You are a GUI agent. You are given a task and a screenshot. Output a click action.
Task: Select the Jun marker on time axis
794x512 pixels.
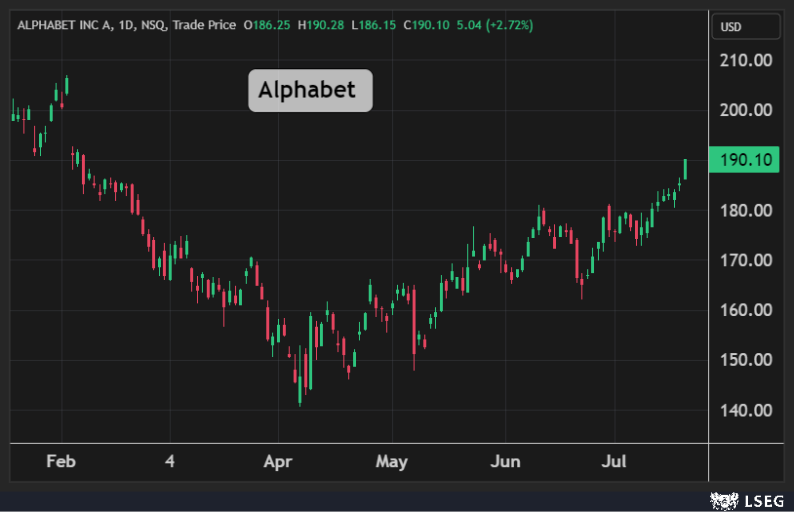(506, 462)
